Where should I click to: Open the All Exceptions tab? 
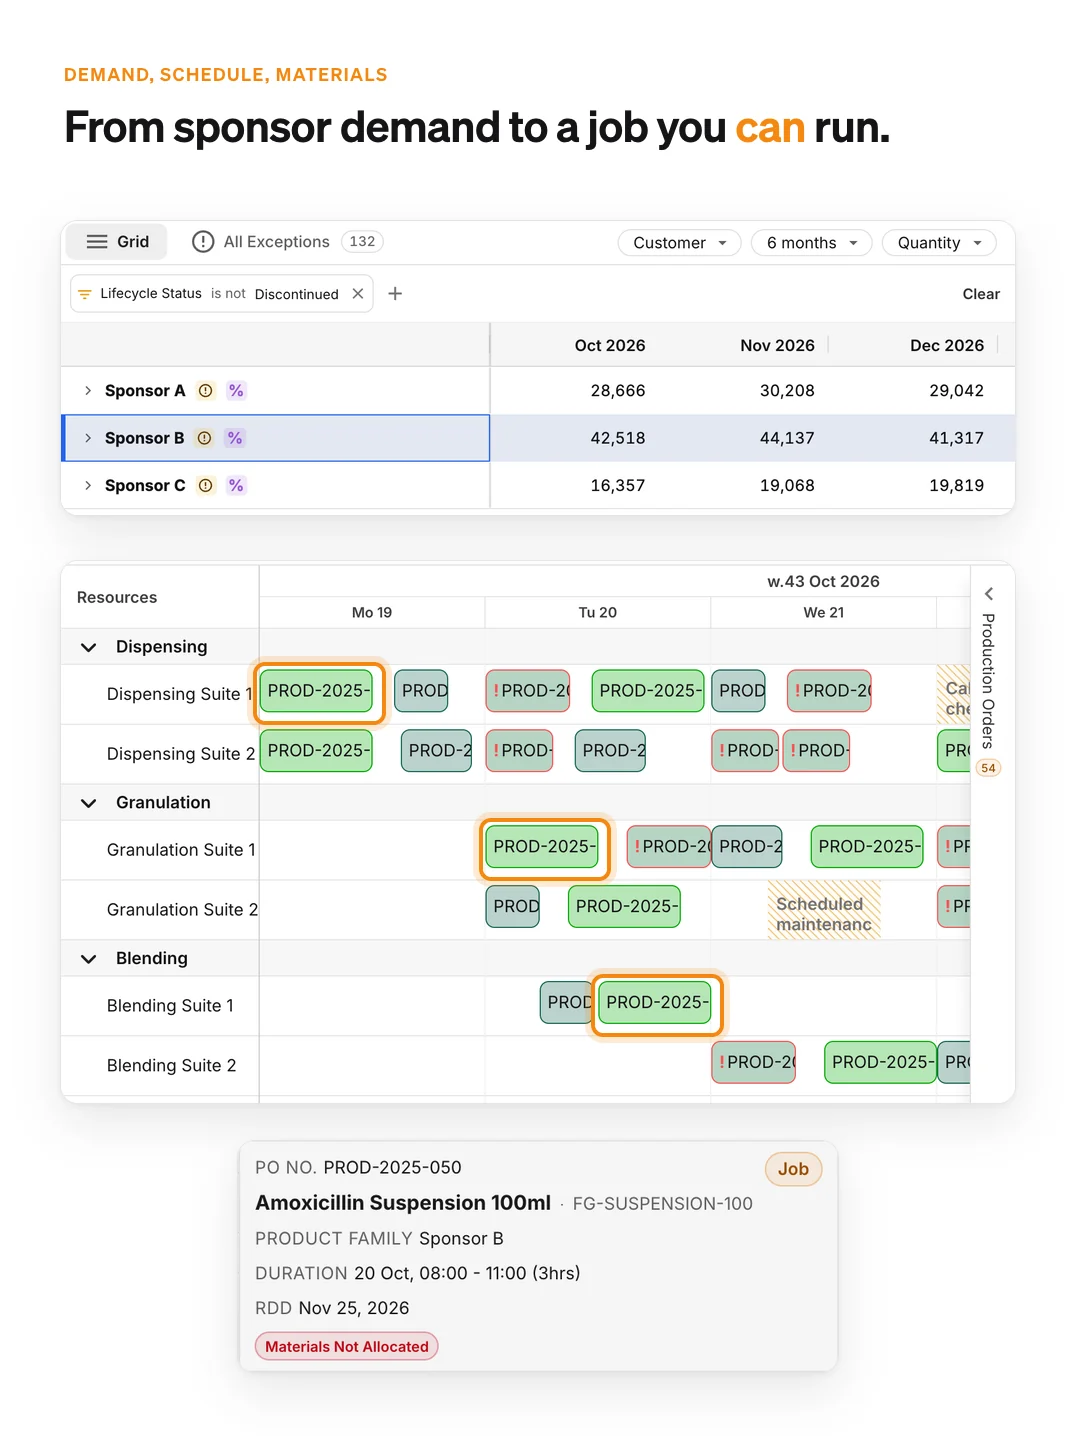(262, 242)
